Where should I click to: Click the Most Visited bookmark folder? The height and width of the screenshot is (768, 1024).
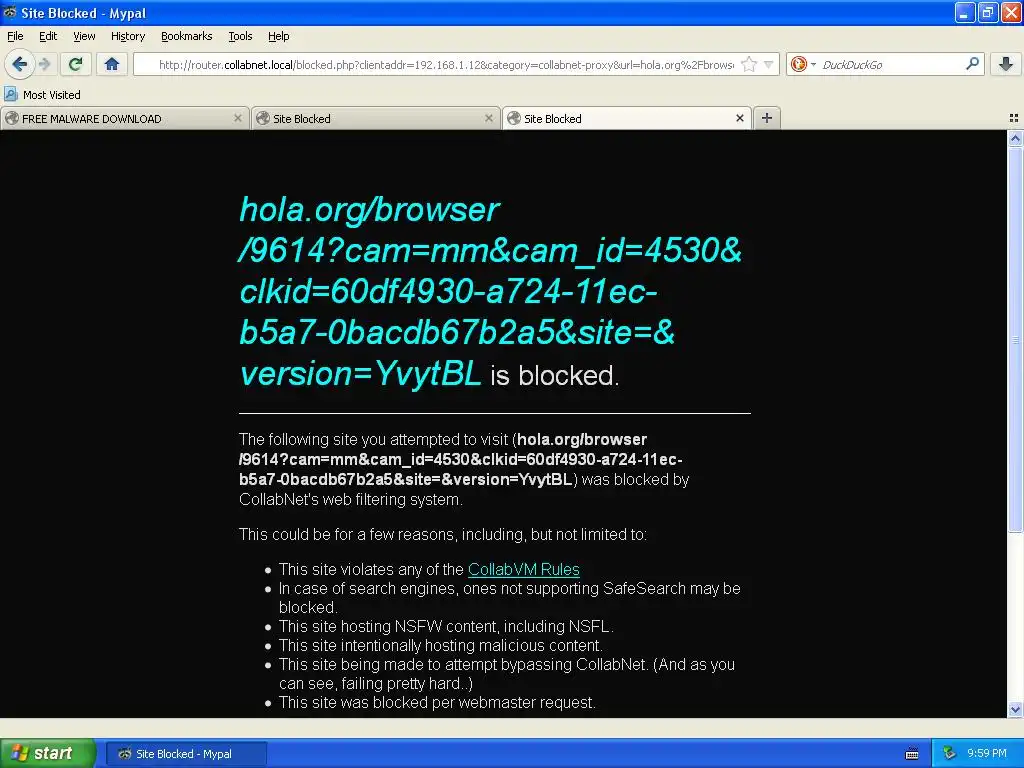42,95
